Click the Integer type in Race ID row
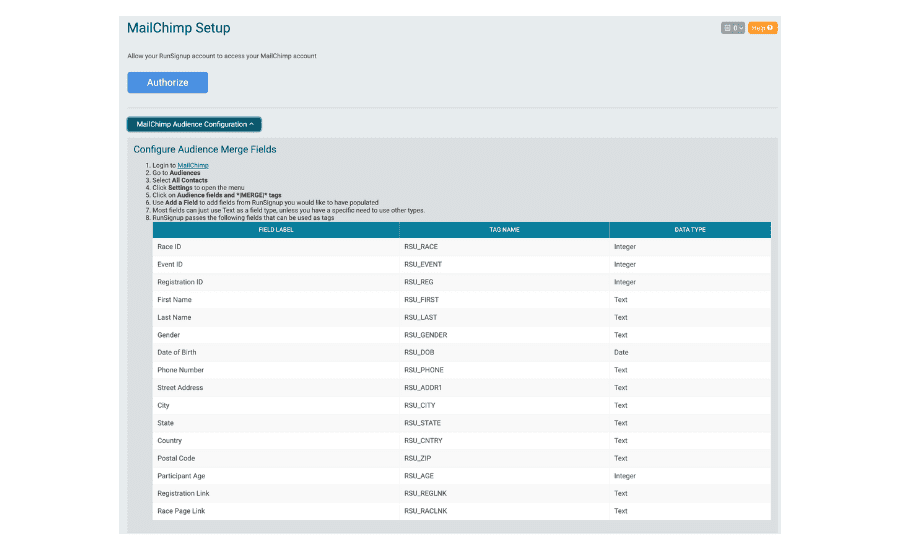 pos(624,247)
